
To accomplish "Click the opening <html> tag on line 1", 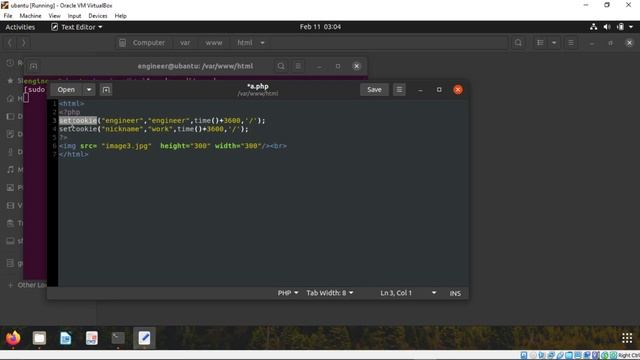I will click(x=71, y=104).
